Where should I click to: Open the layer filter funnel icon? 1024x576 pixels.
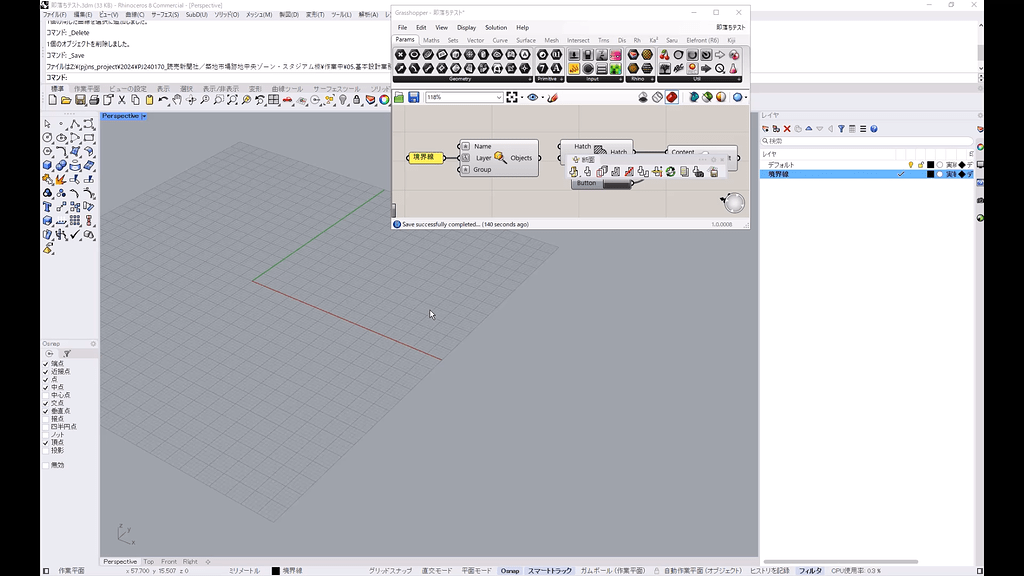(x=842, y=129)
